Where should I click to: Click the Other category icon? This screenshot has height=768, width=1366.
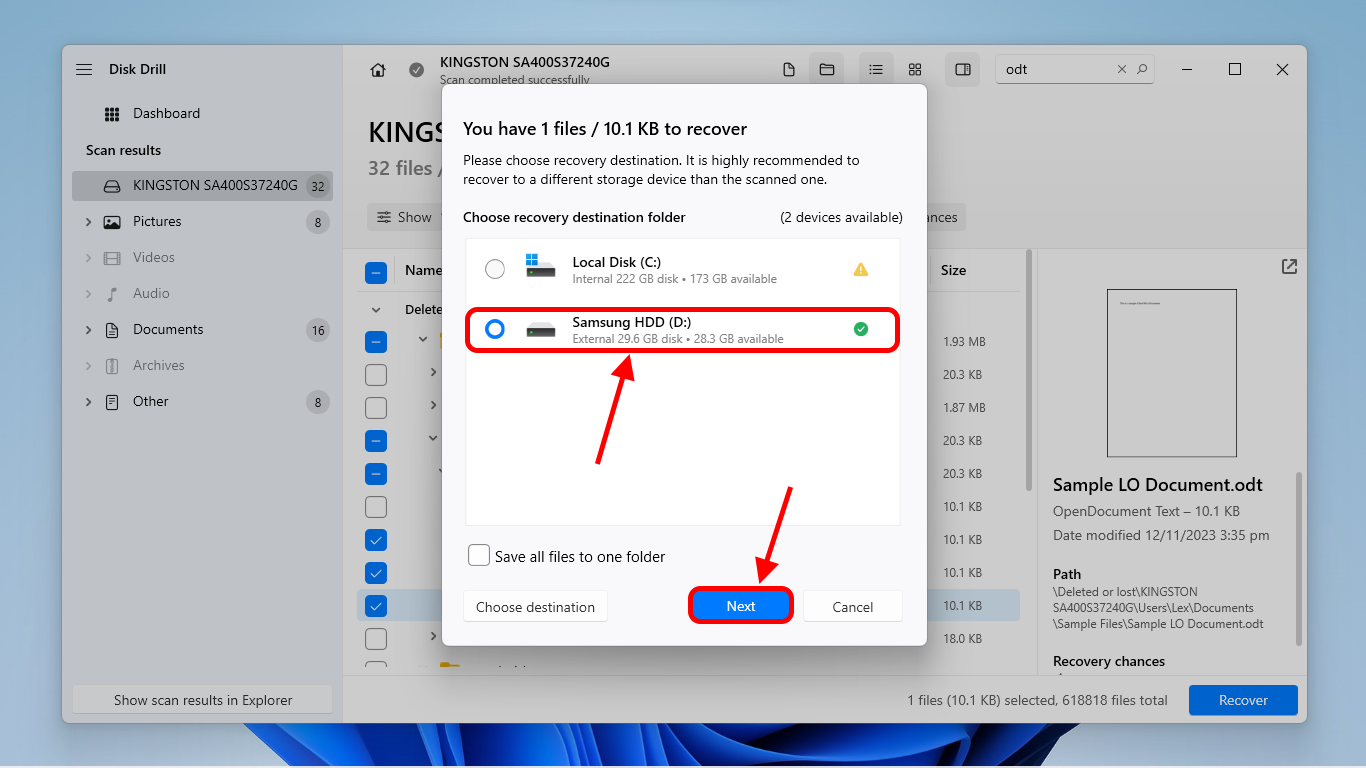click(112, 401)
